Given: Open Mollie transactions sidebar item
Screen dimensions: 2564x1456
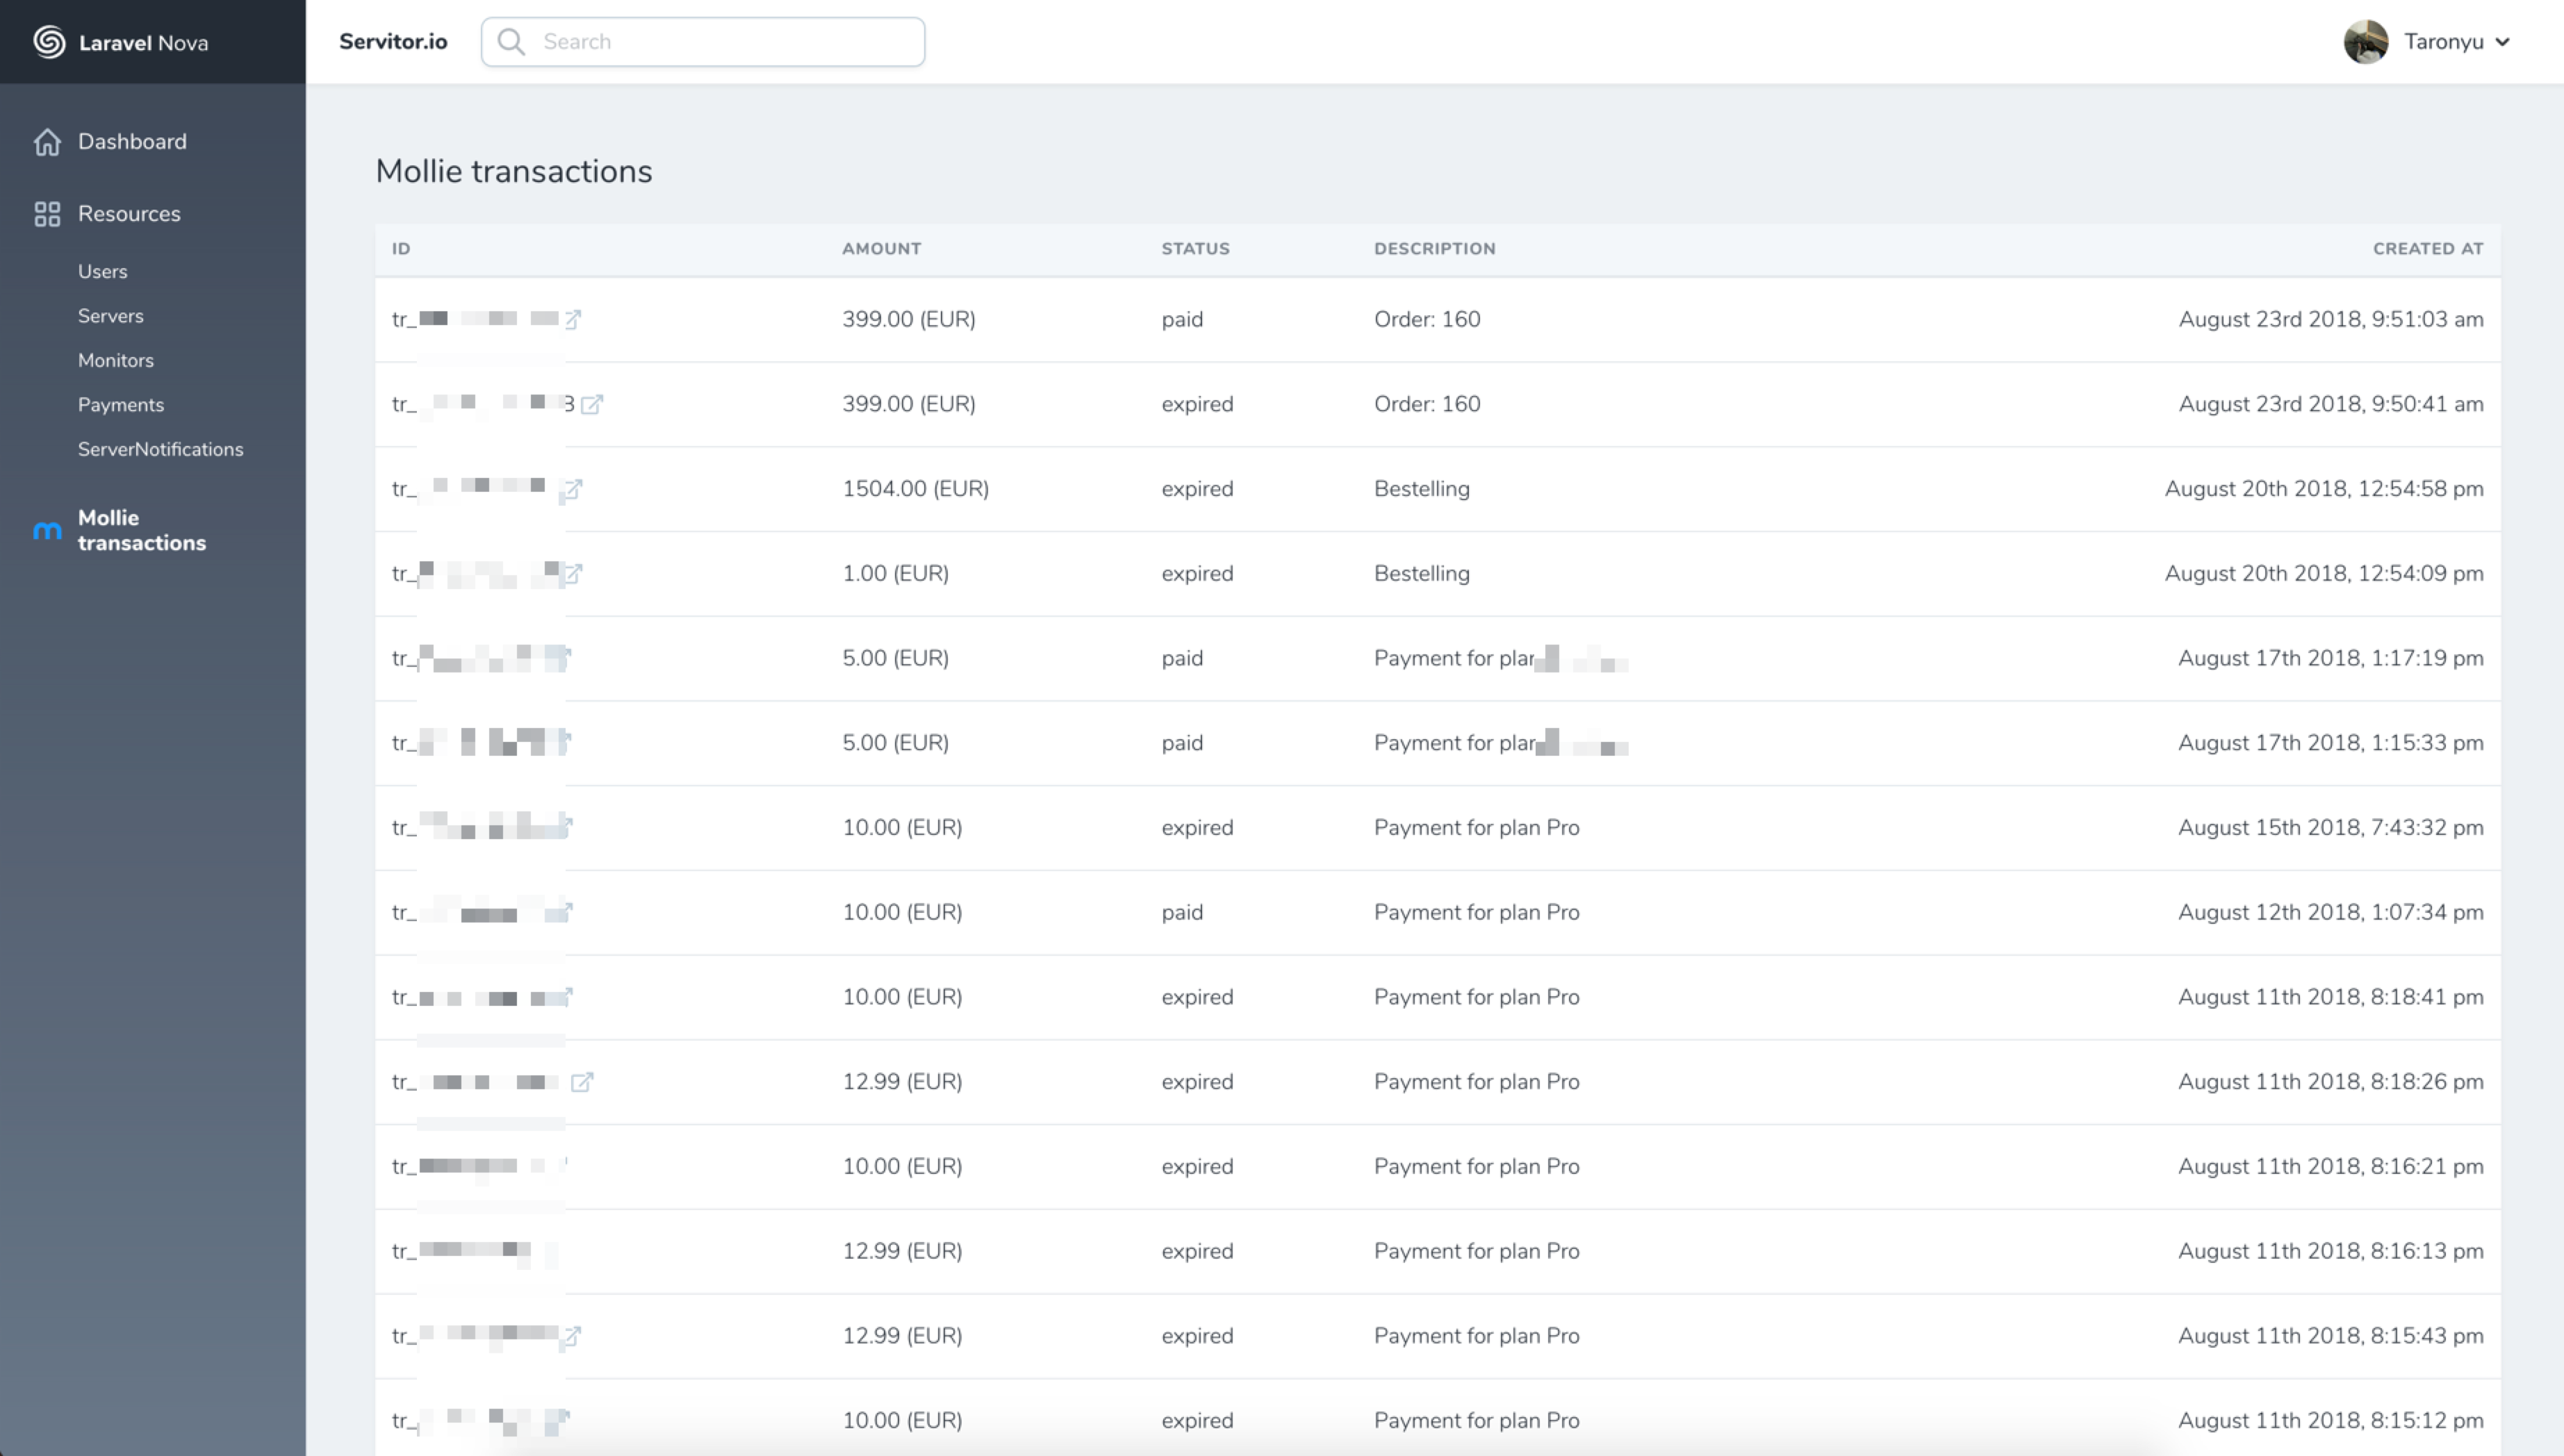Looking at the screenshot, I should point(141,530).
